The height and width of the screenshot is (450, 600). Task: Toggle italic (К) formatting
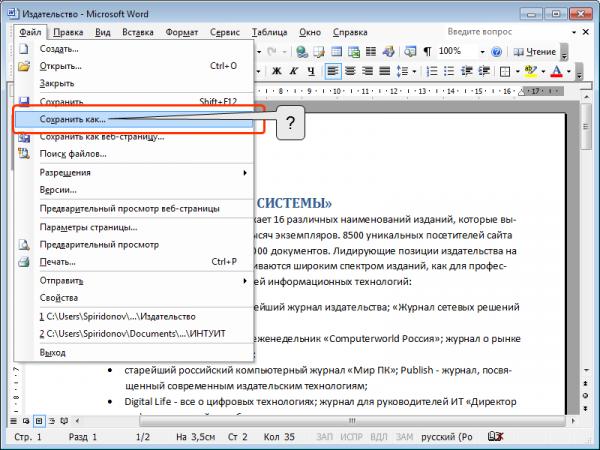point(294,72)
